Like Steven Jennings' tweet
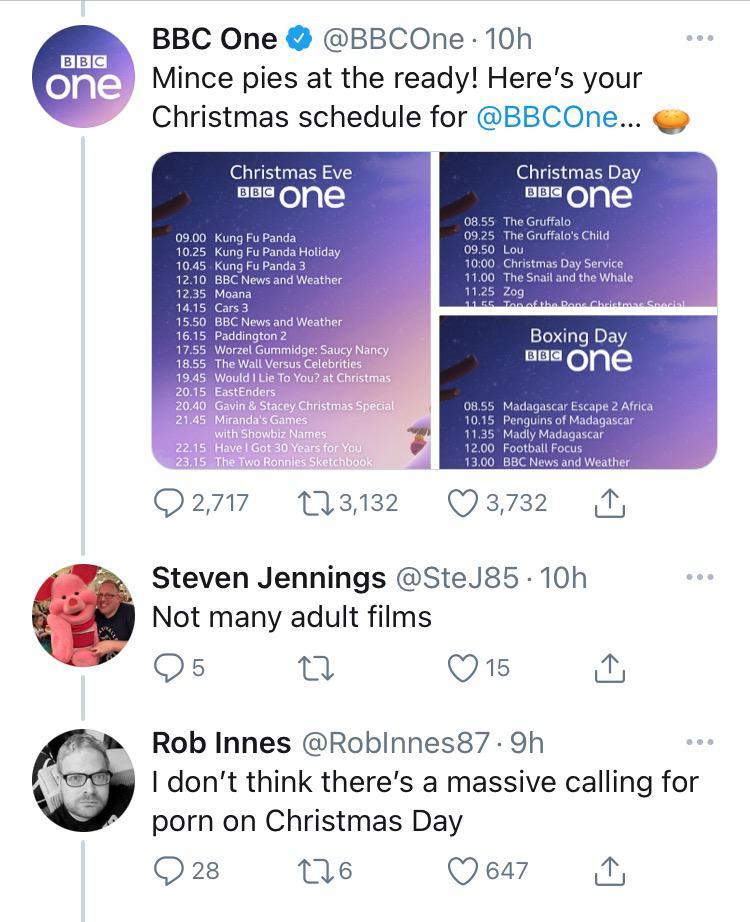 [463, 667]
